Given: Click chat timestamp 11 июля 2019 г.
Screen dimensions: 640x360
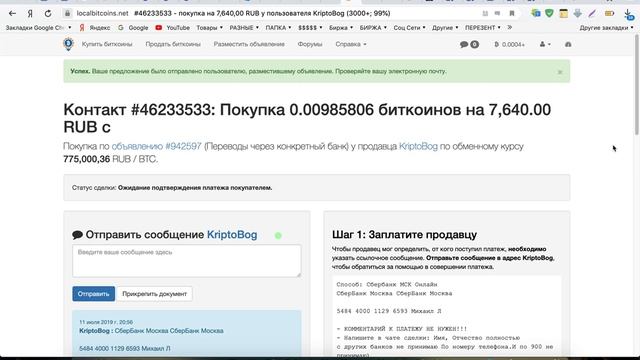Looking at the screenshot, I should [106, 322].
